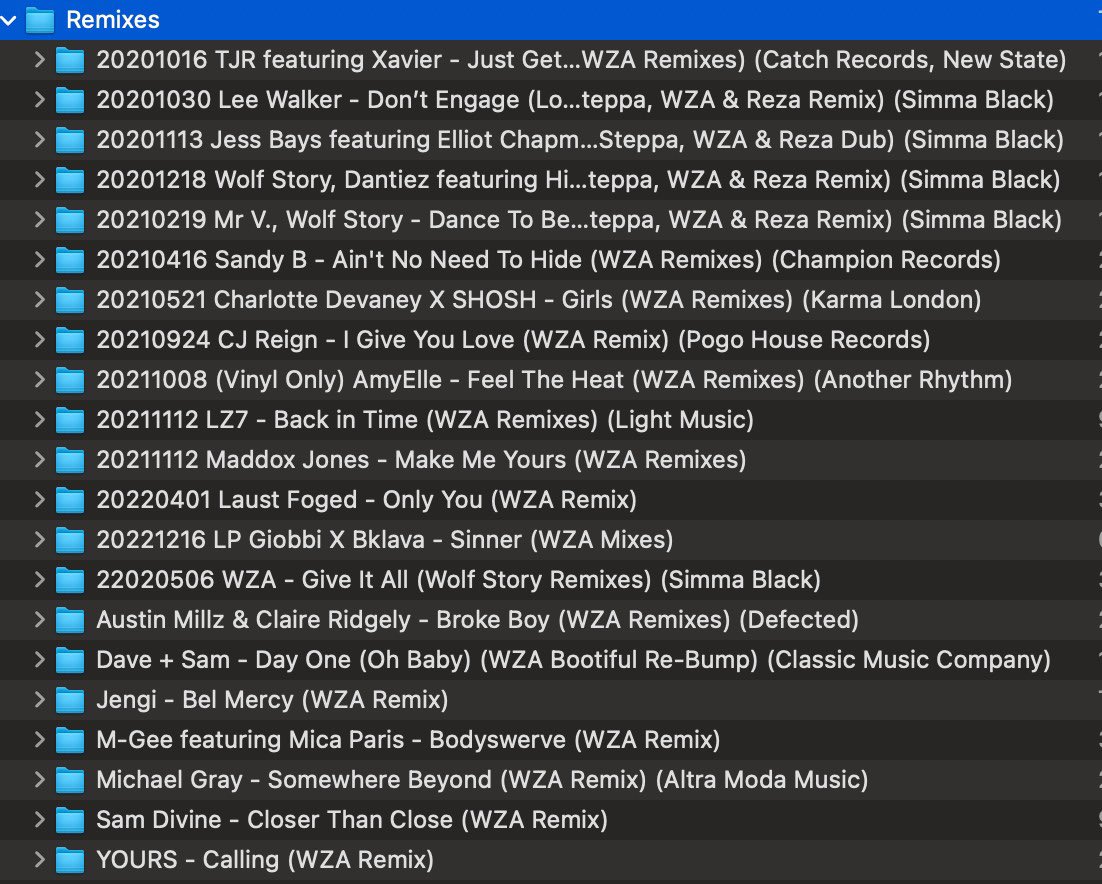1102x884 pixels.
Task: Expand Jengi Bel Mercy folder chevron
Action: pos(39,701)
